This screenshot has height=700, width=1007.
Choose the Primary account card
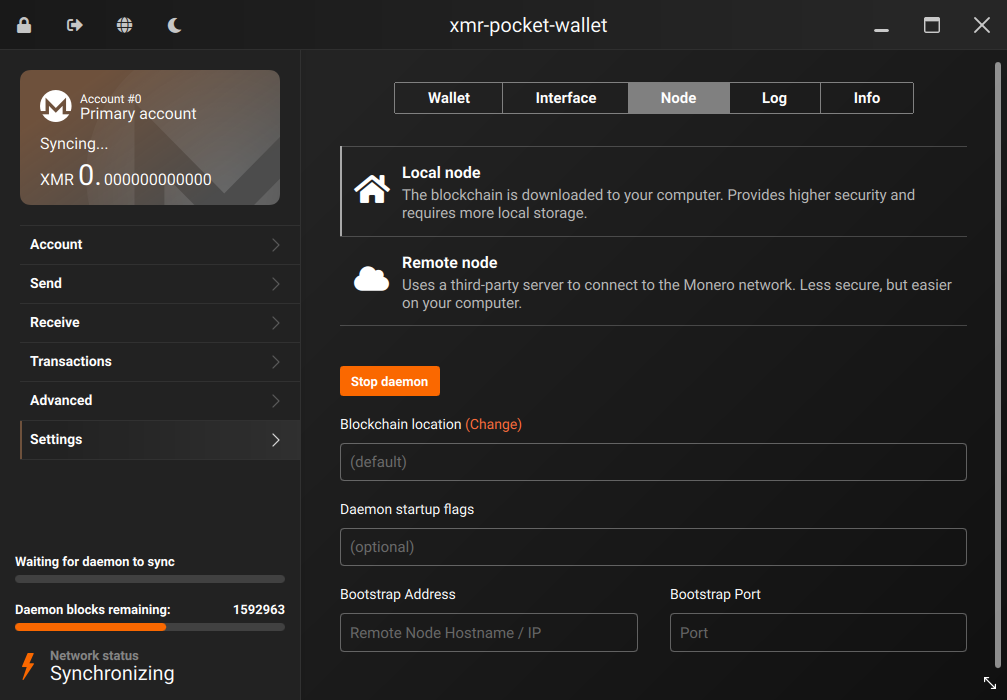point(149,136)
